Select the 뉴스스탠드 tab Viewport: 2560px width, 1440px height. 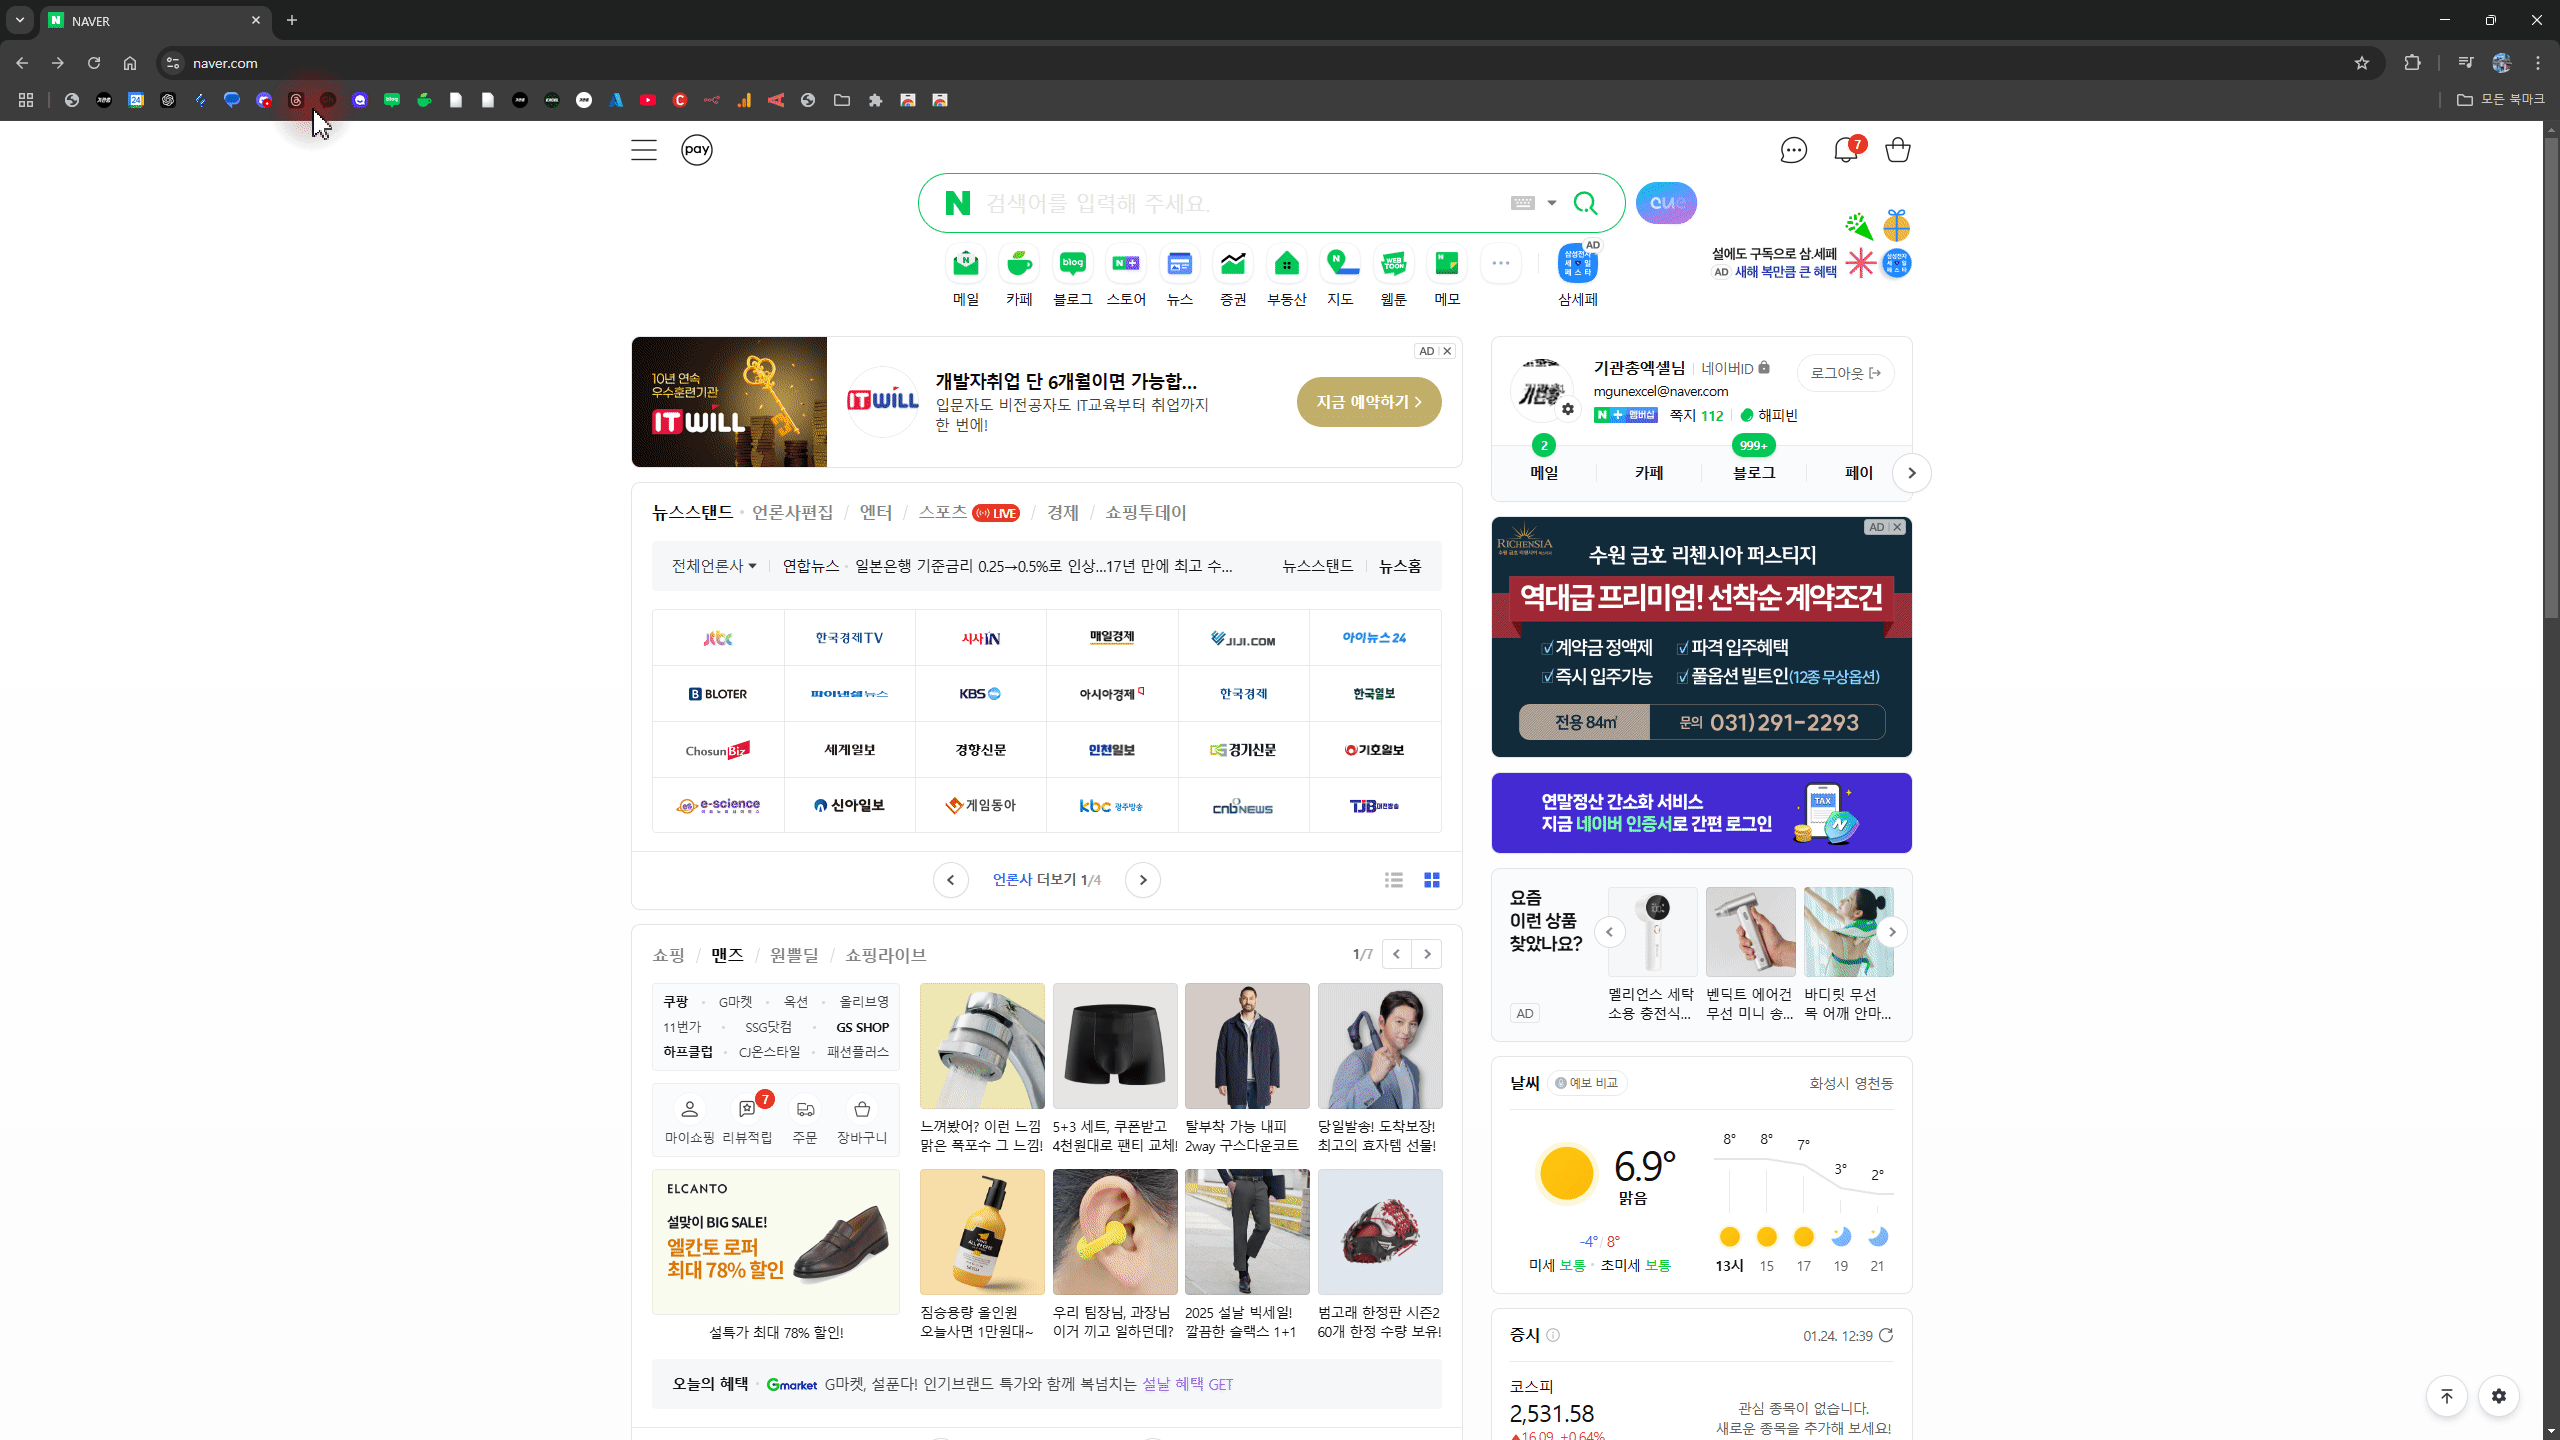coord(692,512)
